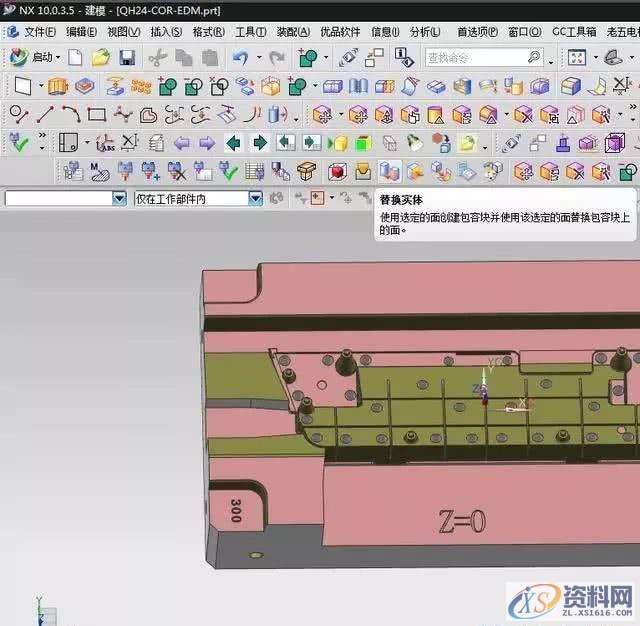Image resolution: width=640 pixels, height=626 pixels.
Task: Click the ABS coordinate icon
Action: [105, 143]
